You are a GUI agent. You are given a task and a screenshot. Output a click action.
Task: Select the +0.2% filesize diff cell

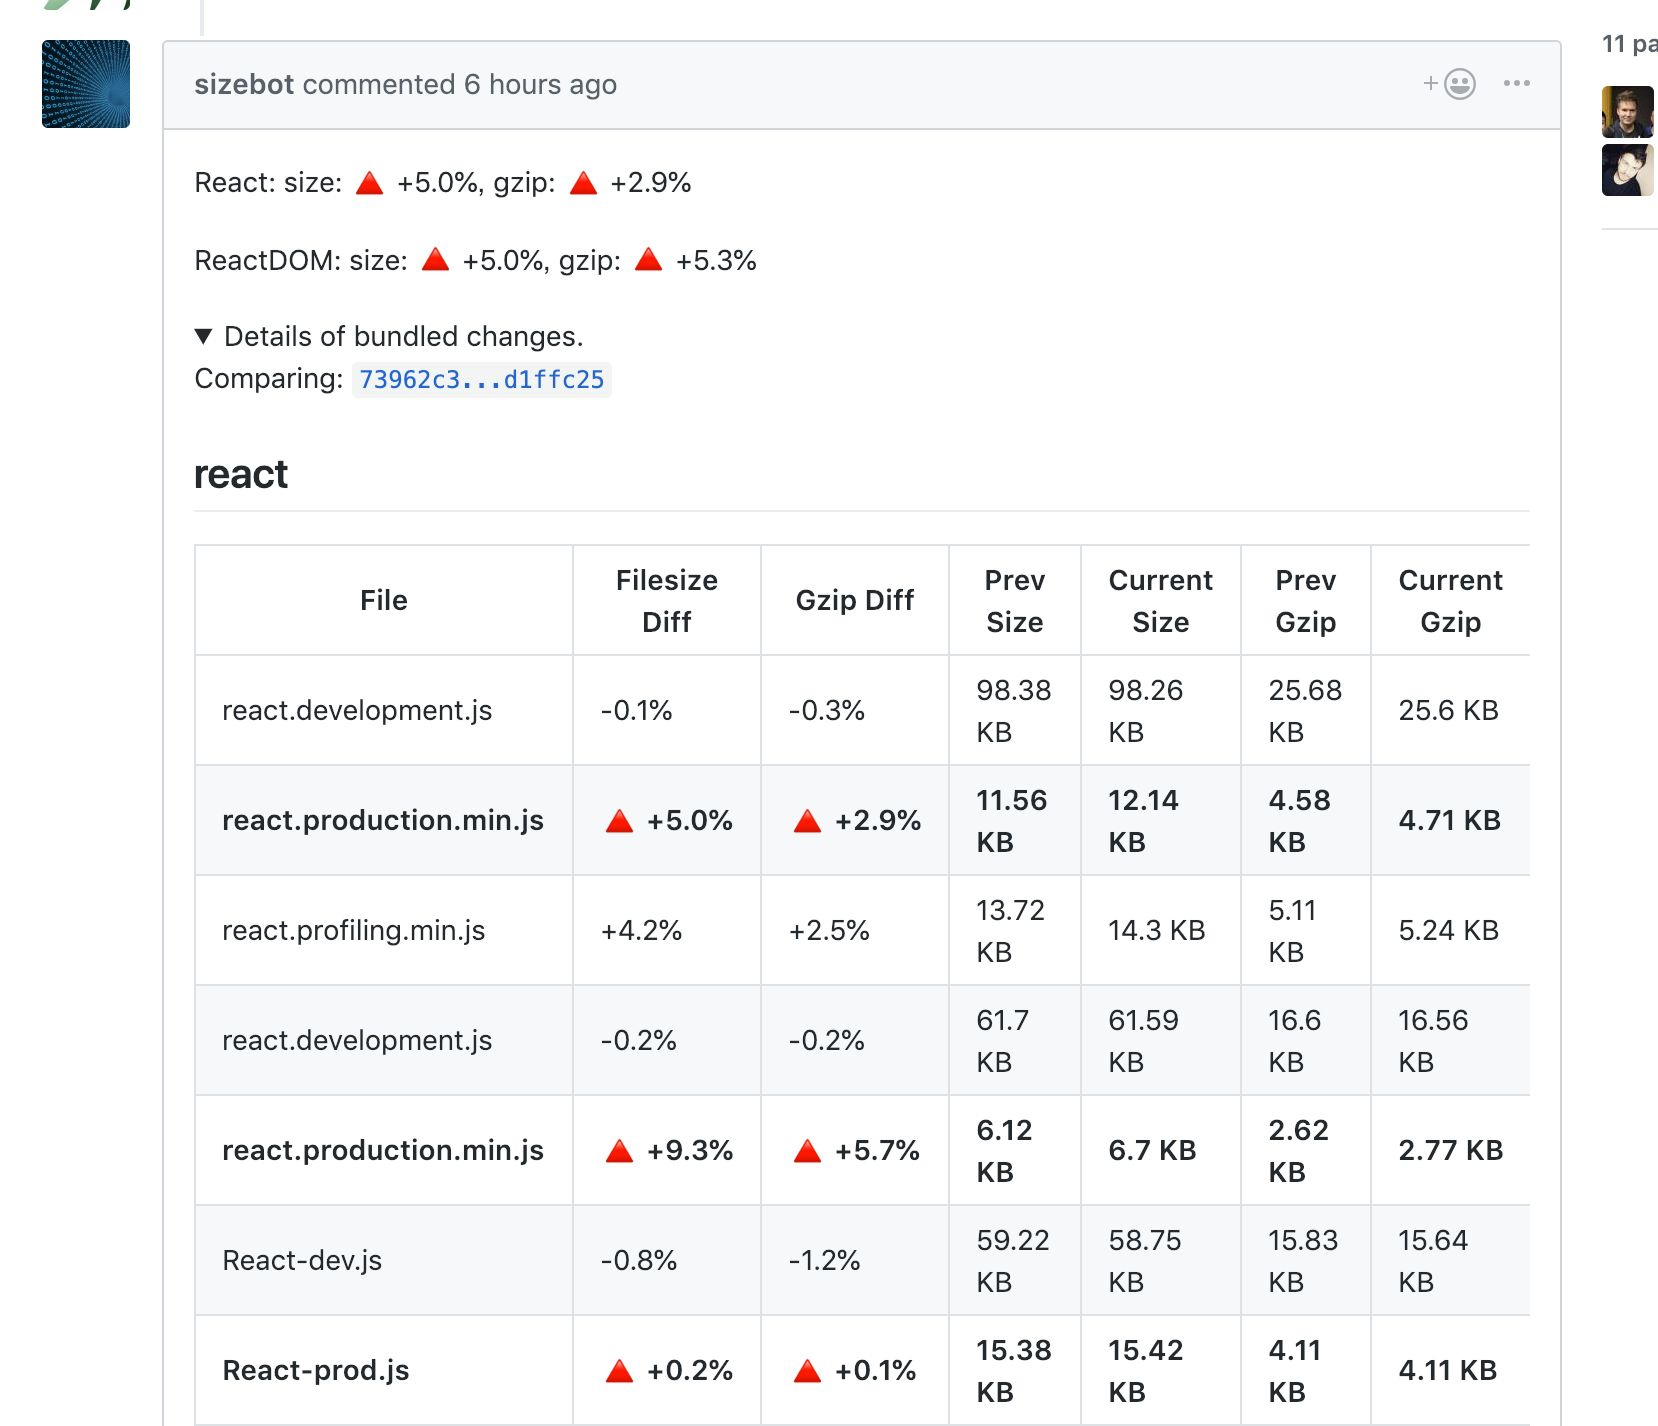[667, 1370]
